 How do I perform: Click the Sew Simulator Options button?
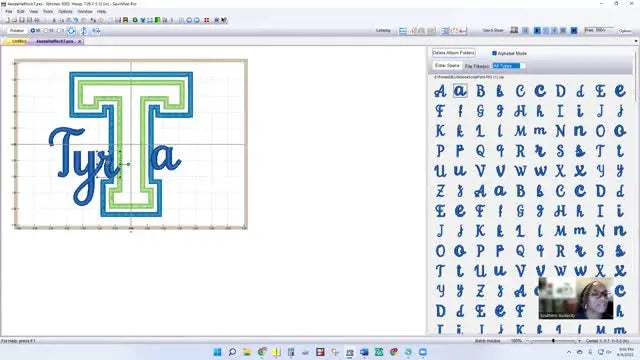625,31
